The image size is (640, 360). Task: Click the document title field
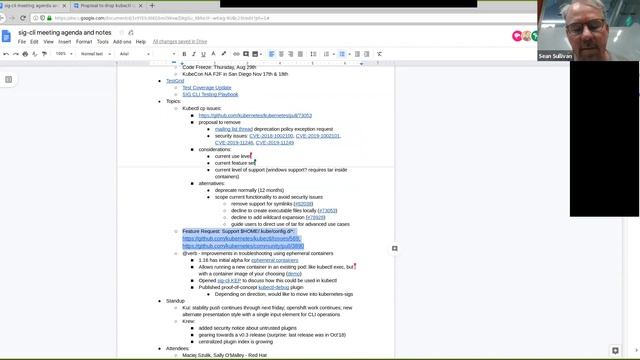65,32
